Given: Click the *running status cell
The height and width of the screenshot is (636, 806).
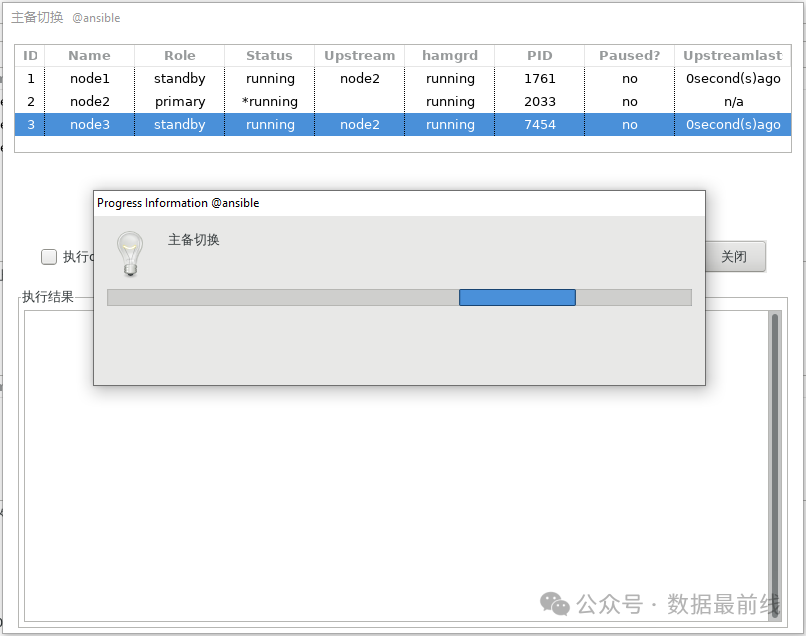Looking at the screenshot, I should [269, 101].
